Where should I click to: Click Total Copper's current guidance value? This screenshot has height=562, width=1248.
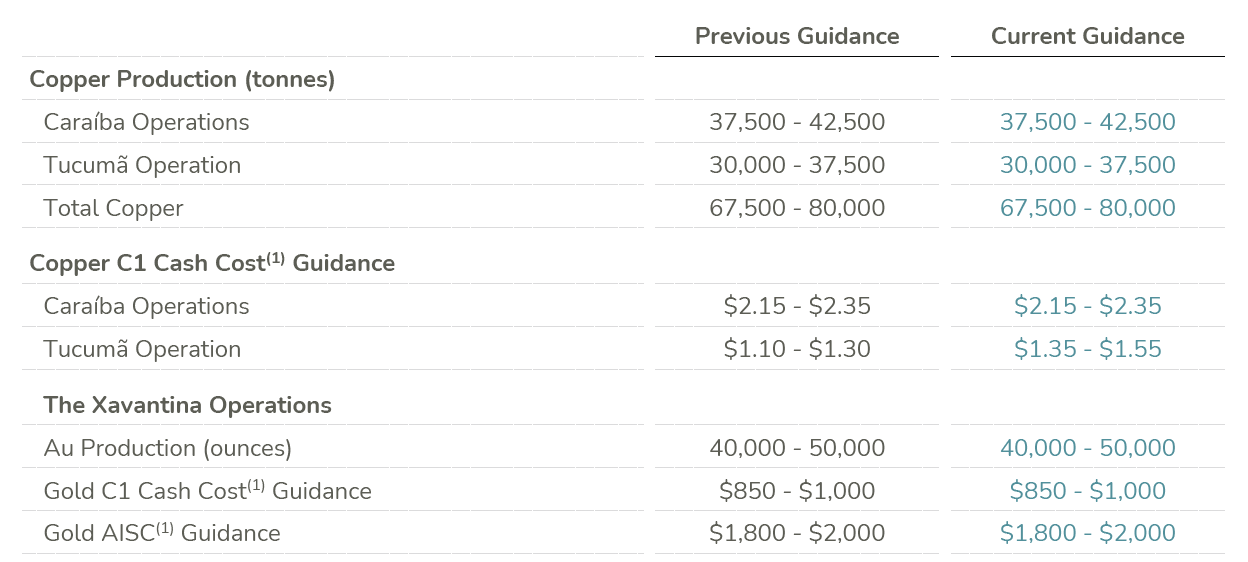click(x=1087, y=209)
